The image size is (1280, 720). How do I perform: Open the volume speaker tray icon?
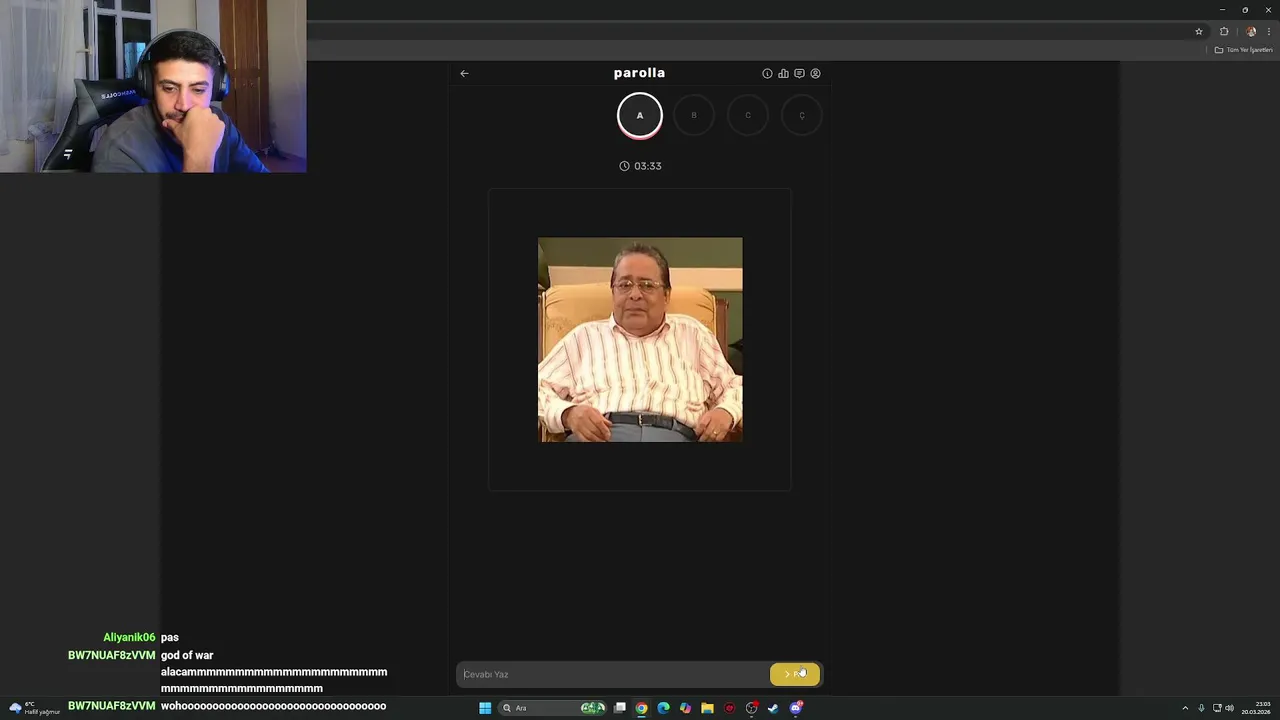[1230, 708]
